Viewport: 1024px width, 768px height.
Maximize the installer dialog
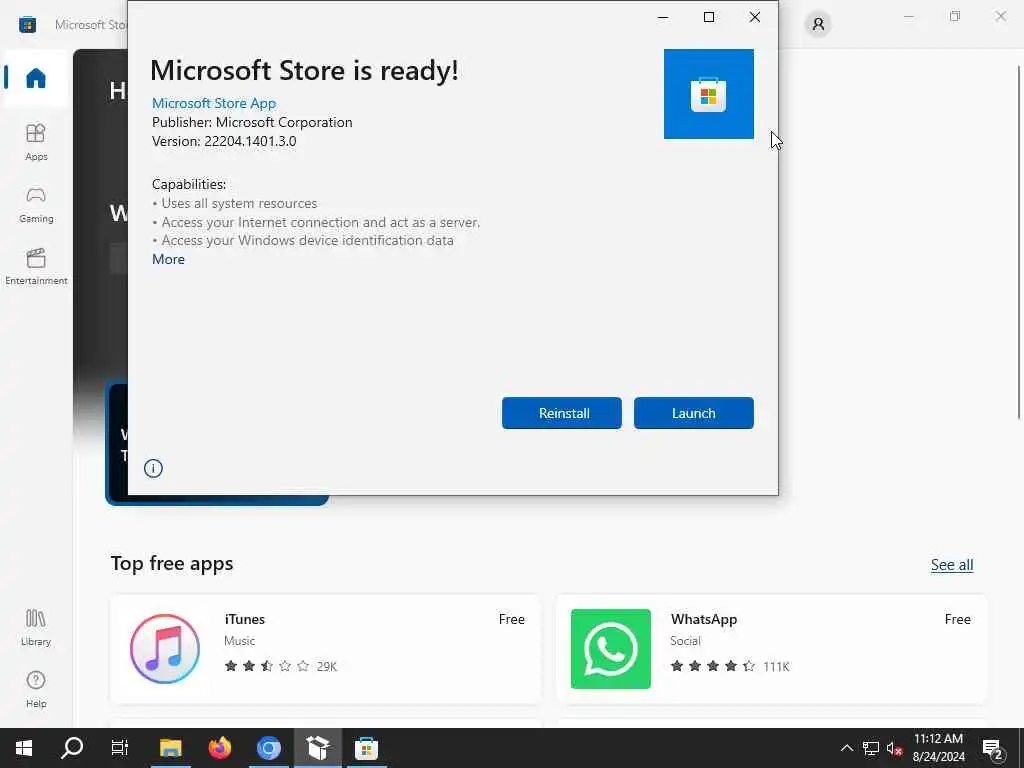pos(709,18)
